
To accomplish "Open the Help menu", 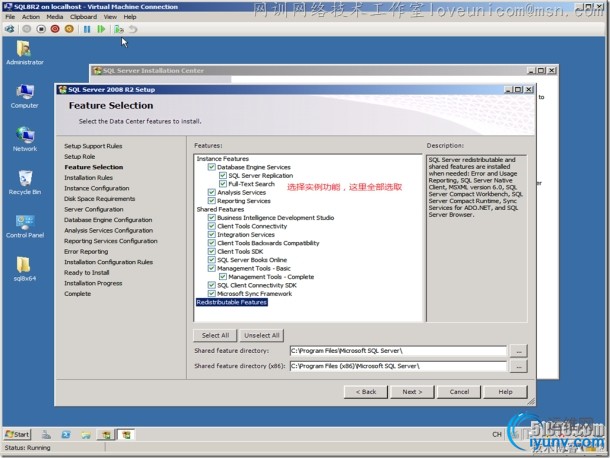I will coord(130,17).
